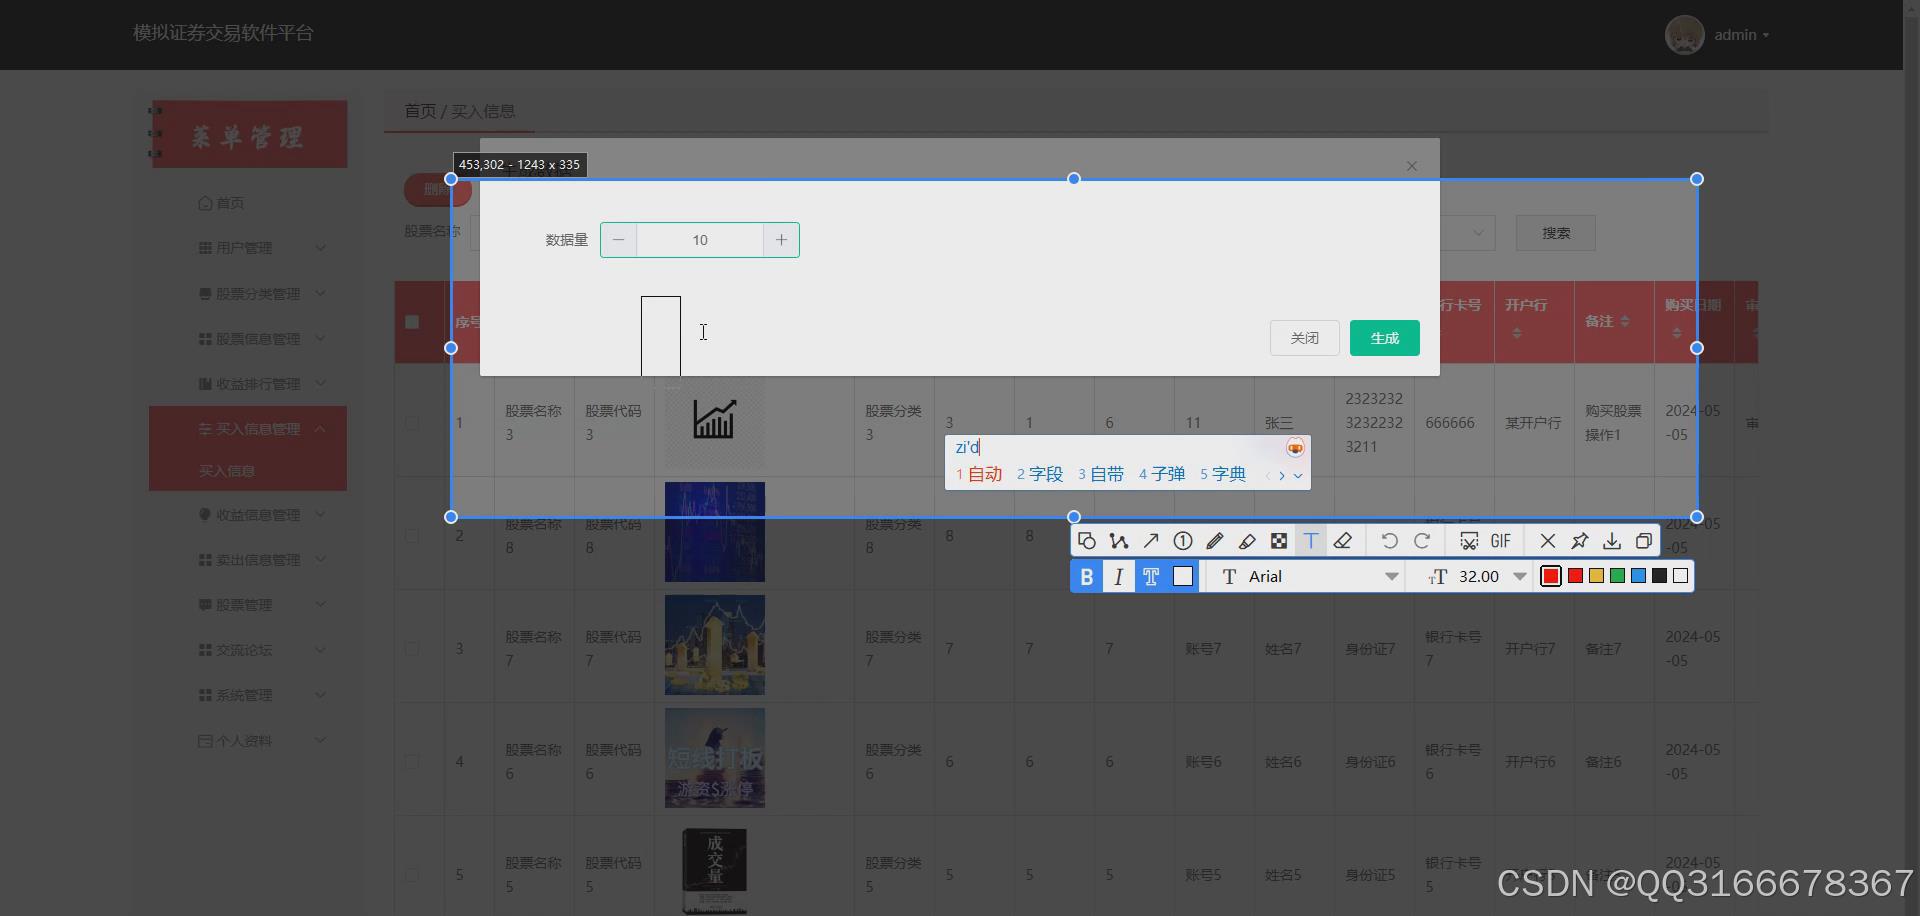Screen dimensions: 1920x916
Task: Pick the green color swatch
Action: click(1618, 576)
